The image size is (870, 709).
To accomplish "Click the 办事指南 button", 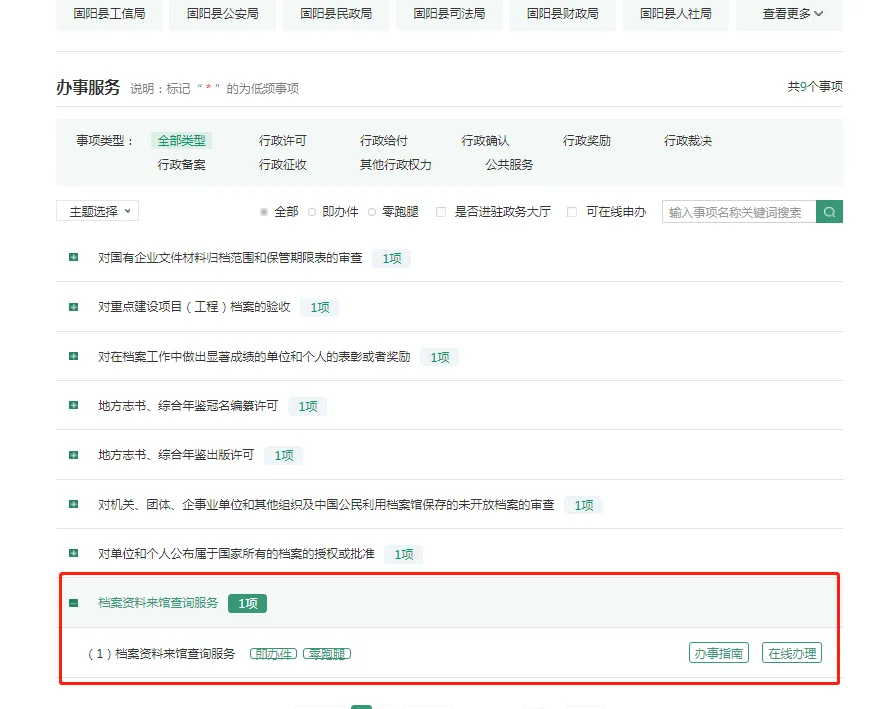I will [718, 654].
